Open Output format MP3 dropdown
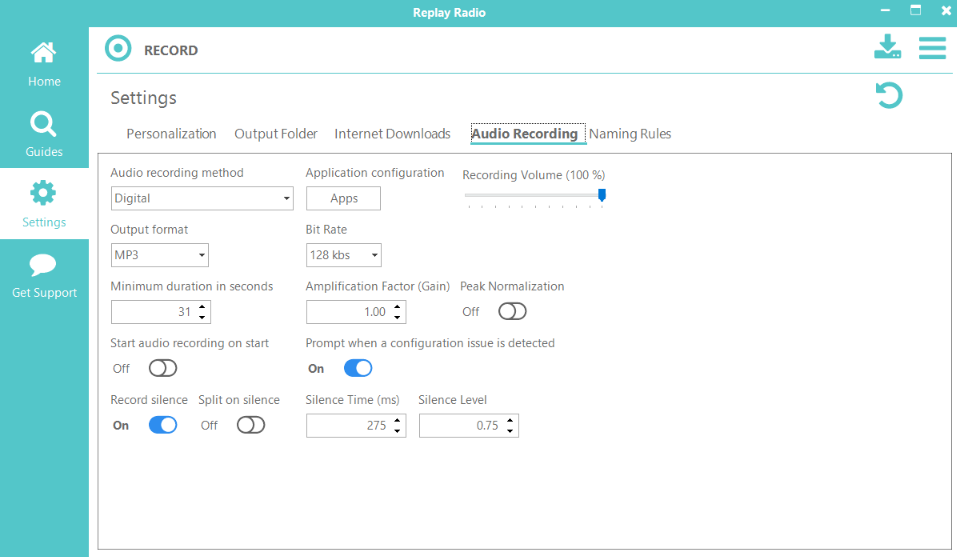Screen dimensions: 957x557 click(160, 255)
